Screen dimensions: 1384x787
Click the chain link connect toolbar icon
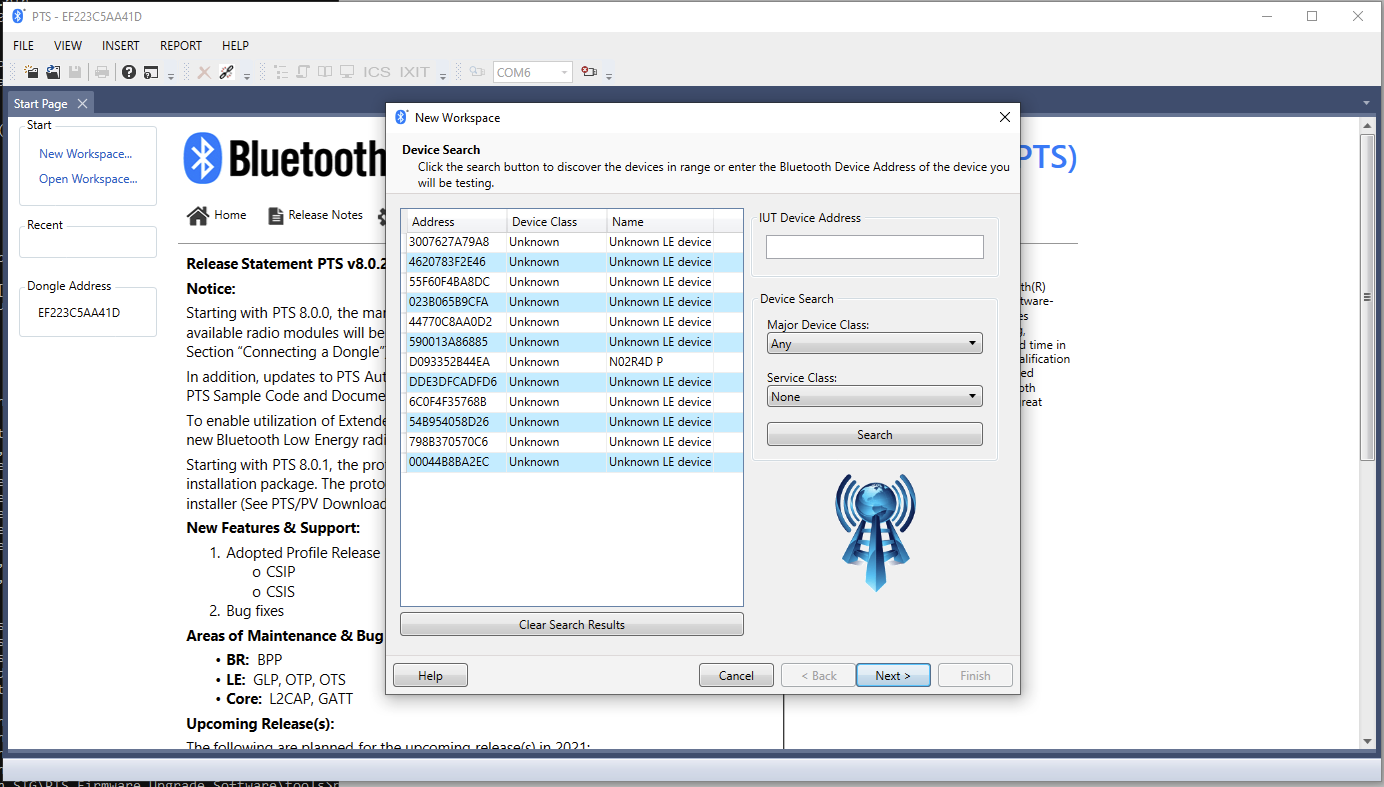tap(226, 72)
